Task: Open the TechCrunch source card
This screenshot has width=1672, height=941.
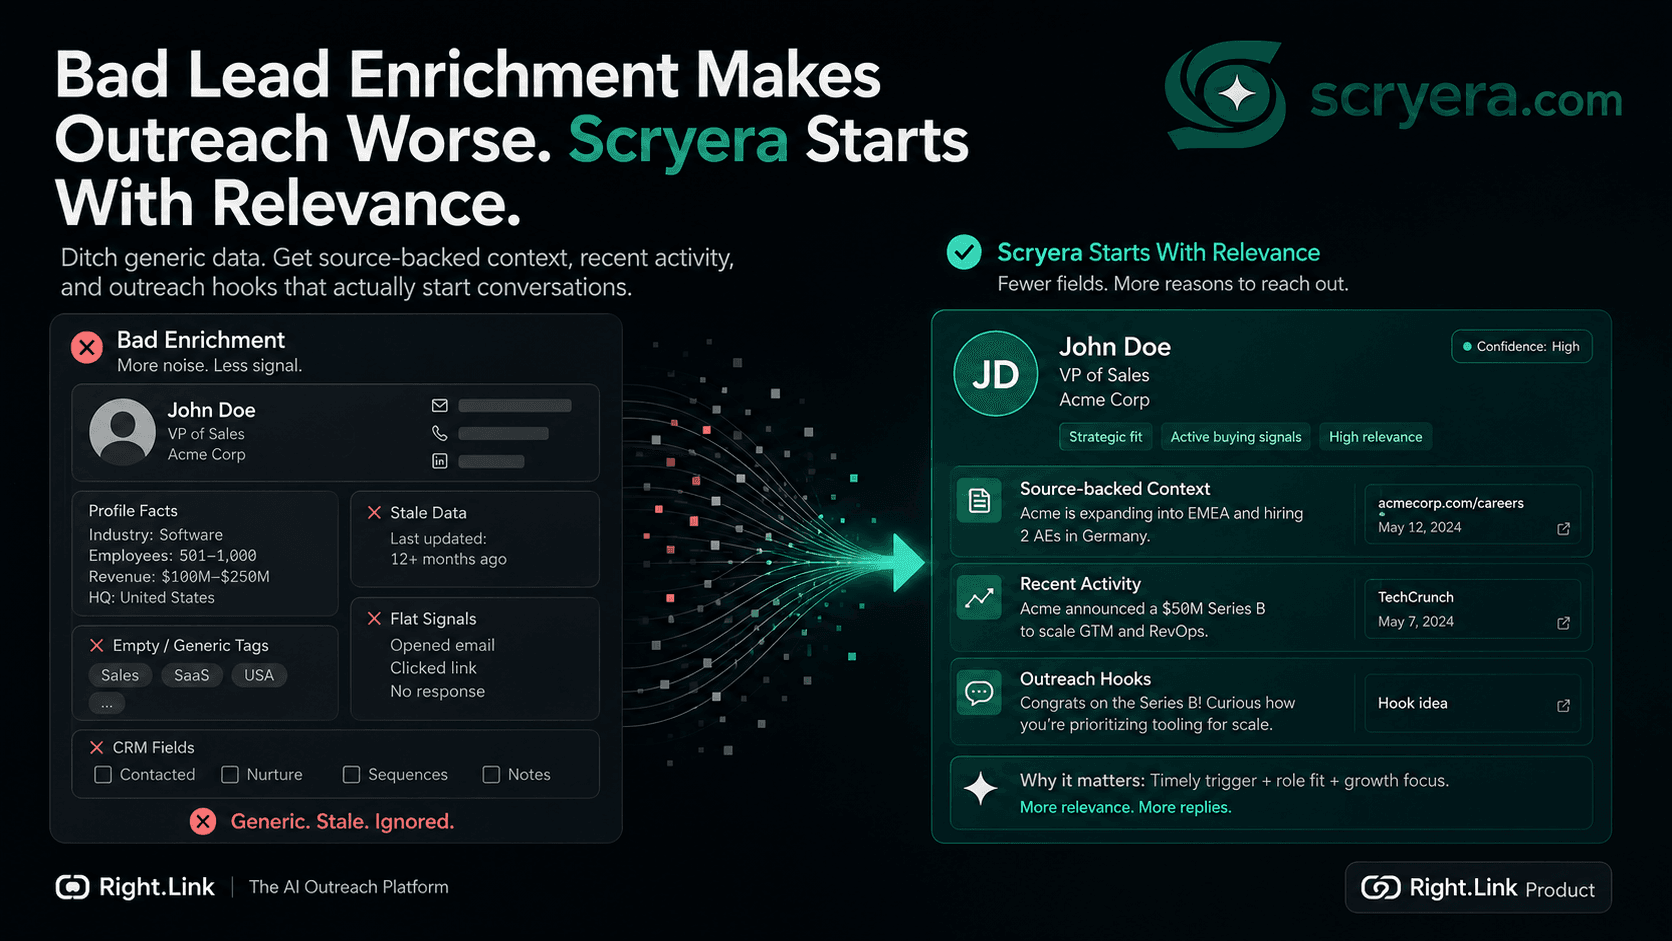Action: tap(1472, 608)
